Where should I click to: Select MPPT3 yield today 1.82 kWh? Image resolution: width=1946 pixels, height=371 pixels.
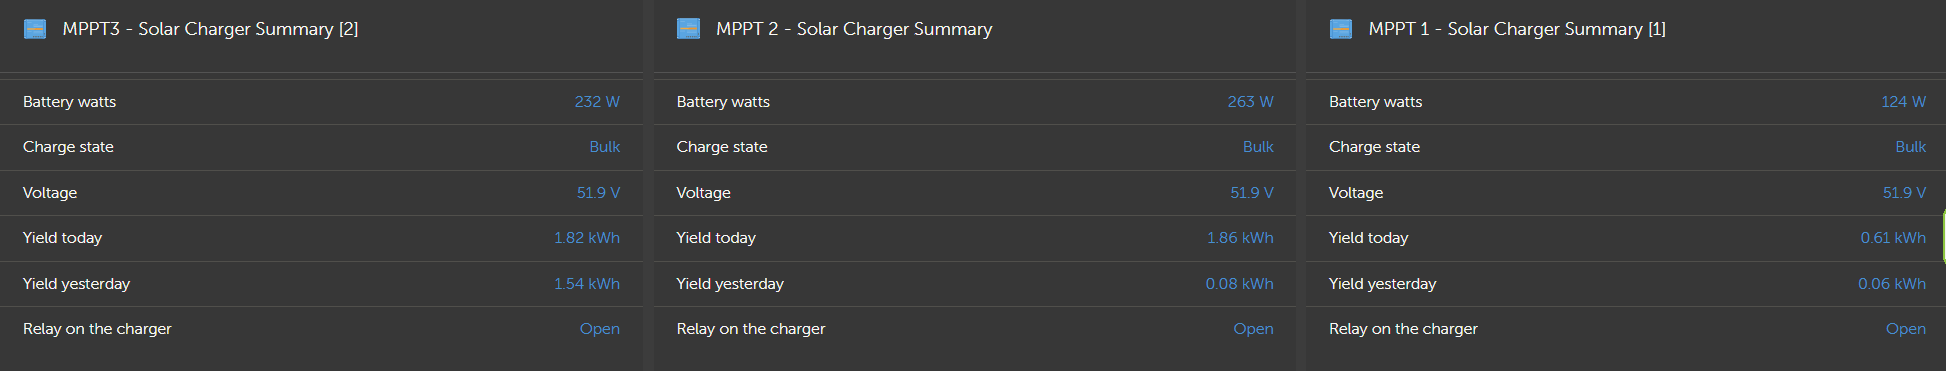[587, 238]
